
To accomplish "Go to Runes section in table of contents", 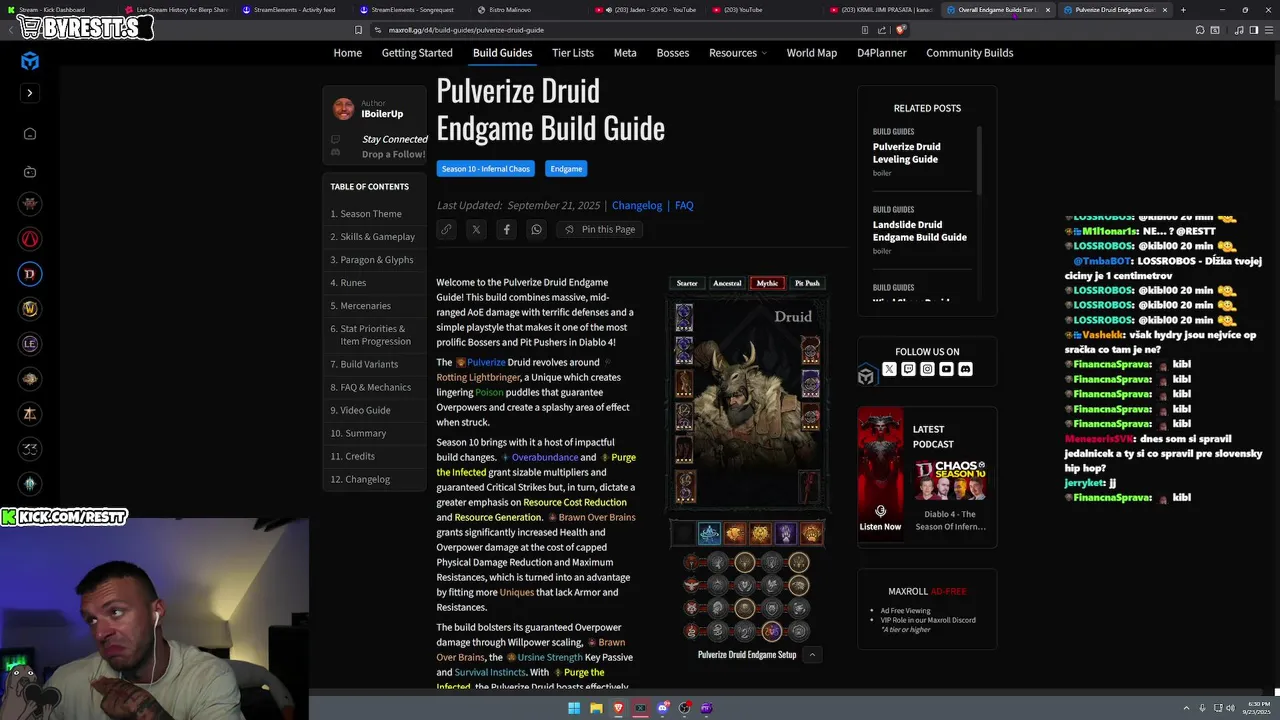I will (348, 283).
